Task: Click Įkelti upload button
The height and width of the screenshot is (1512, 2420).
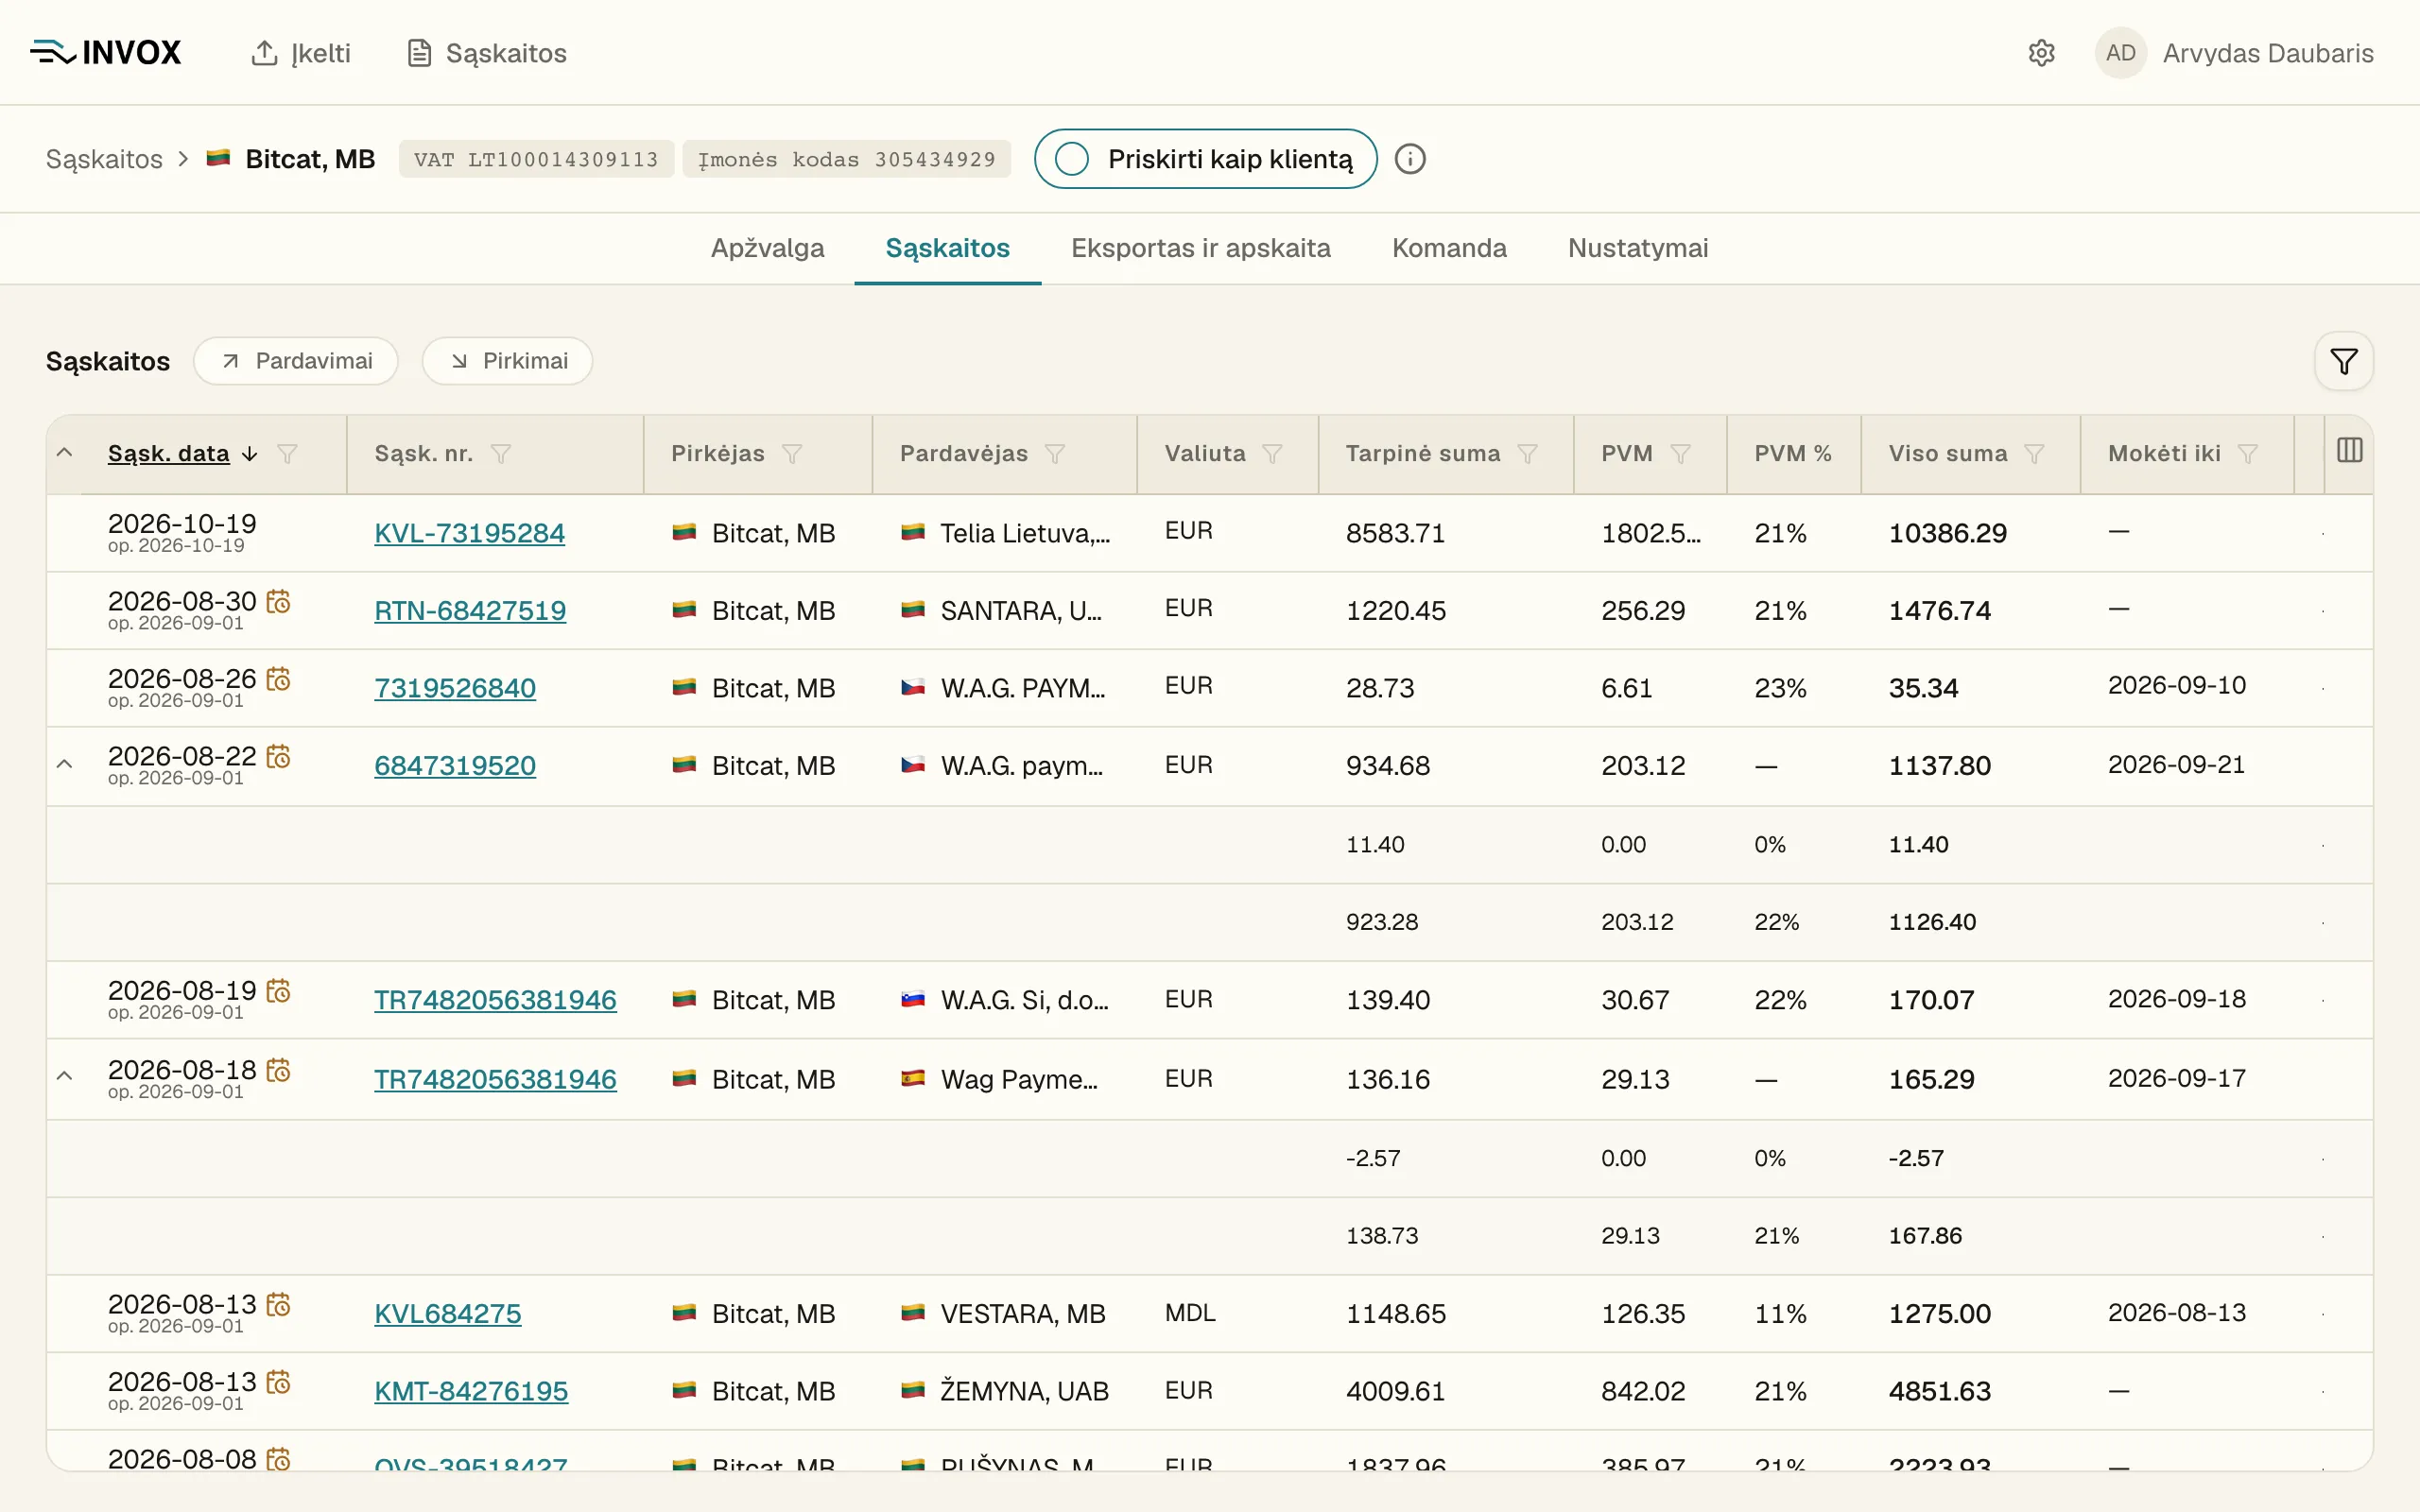Action: pos(301,53)
